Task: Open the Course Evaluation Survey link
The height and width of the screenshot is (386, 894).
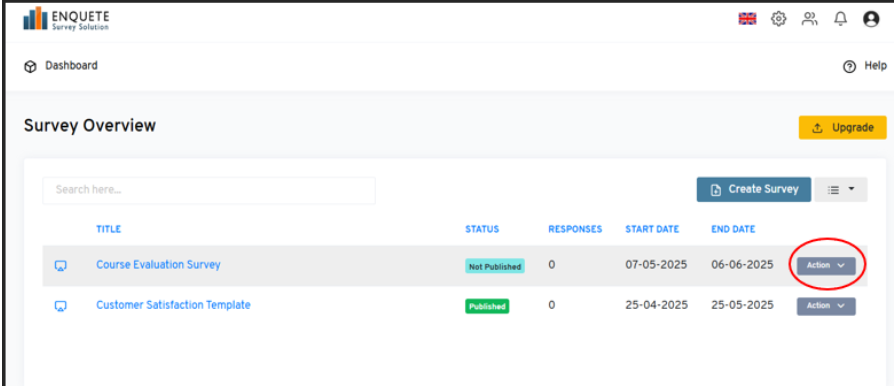Action: tap(158, 265)
